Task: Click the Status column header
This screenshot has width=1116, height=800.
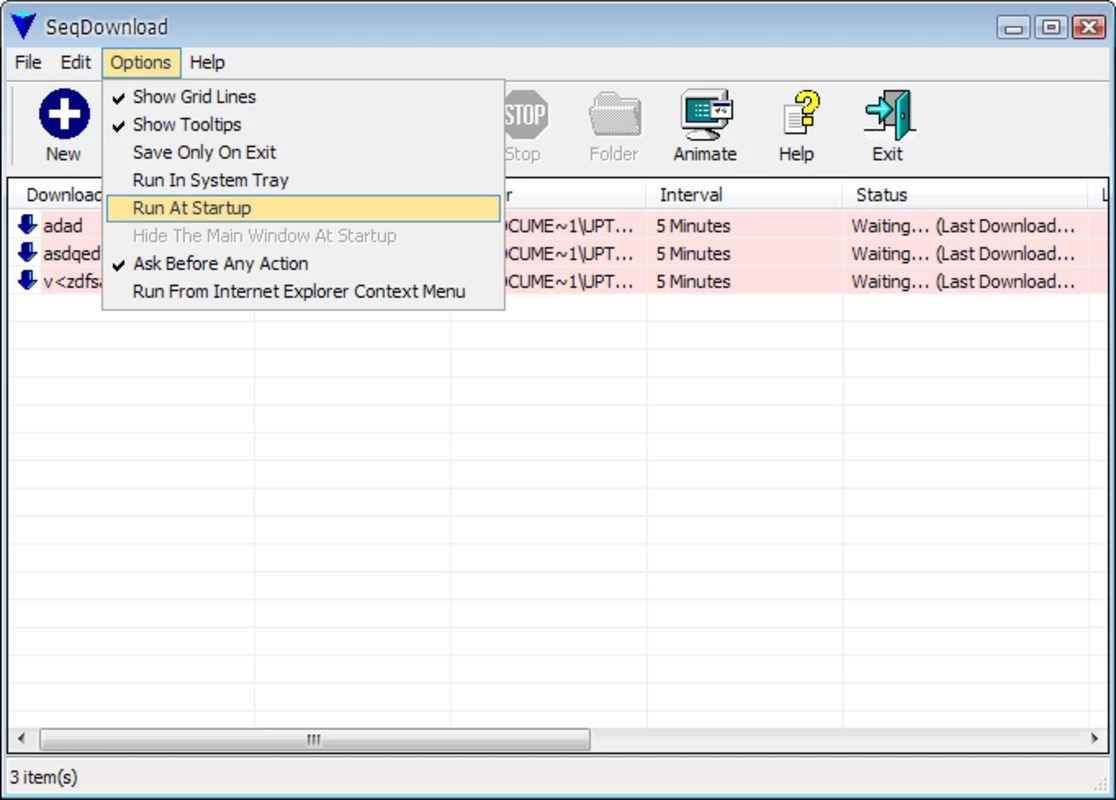Action: 965,195
